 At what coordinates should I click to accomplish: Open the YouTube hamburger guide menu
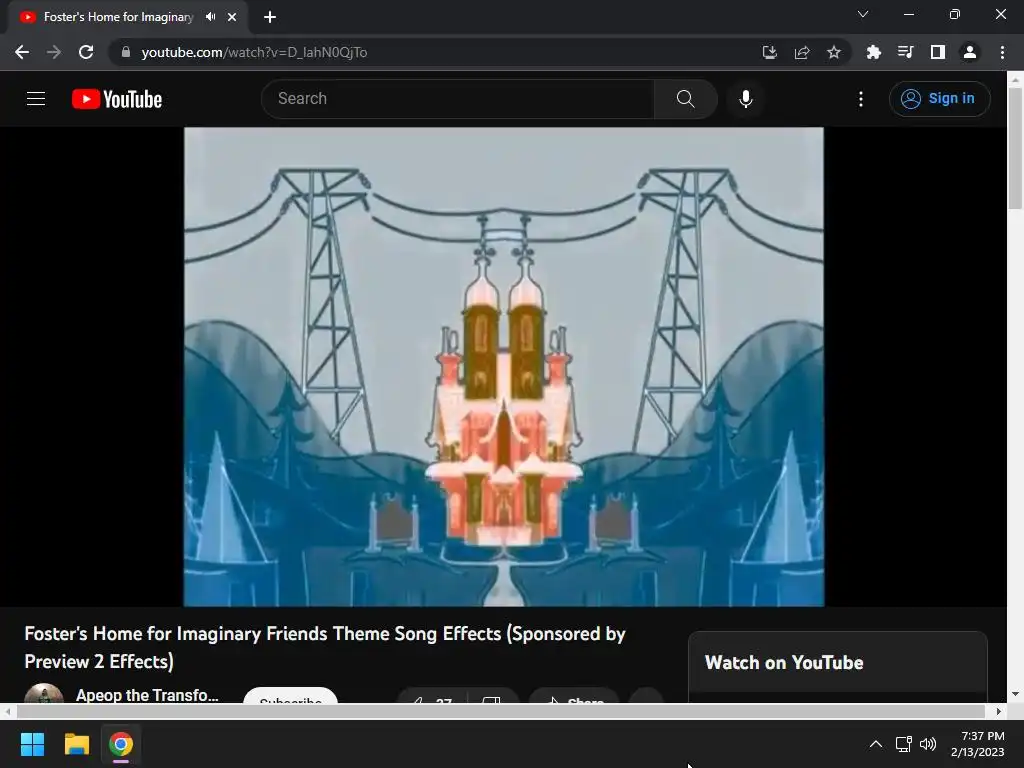pos(36,99)
